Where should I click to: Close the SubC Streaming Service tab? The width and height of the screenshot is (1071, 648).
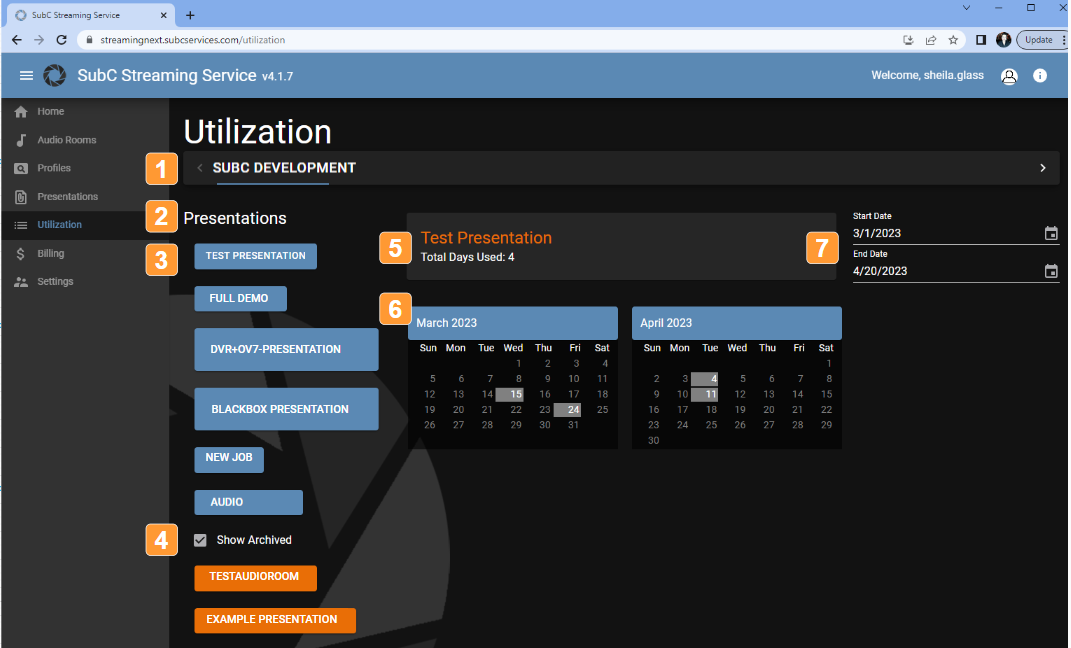coord(164,15)
